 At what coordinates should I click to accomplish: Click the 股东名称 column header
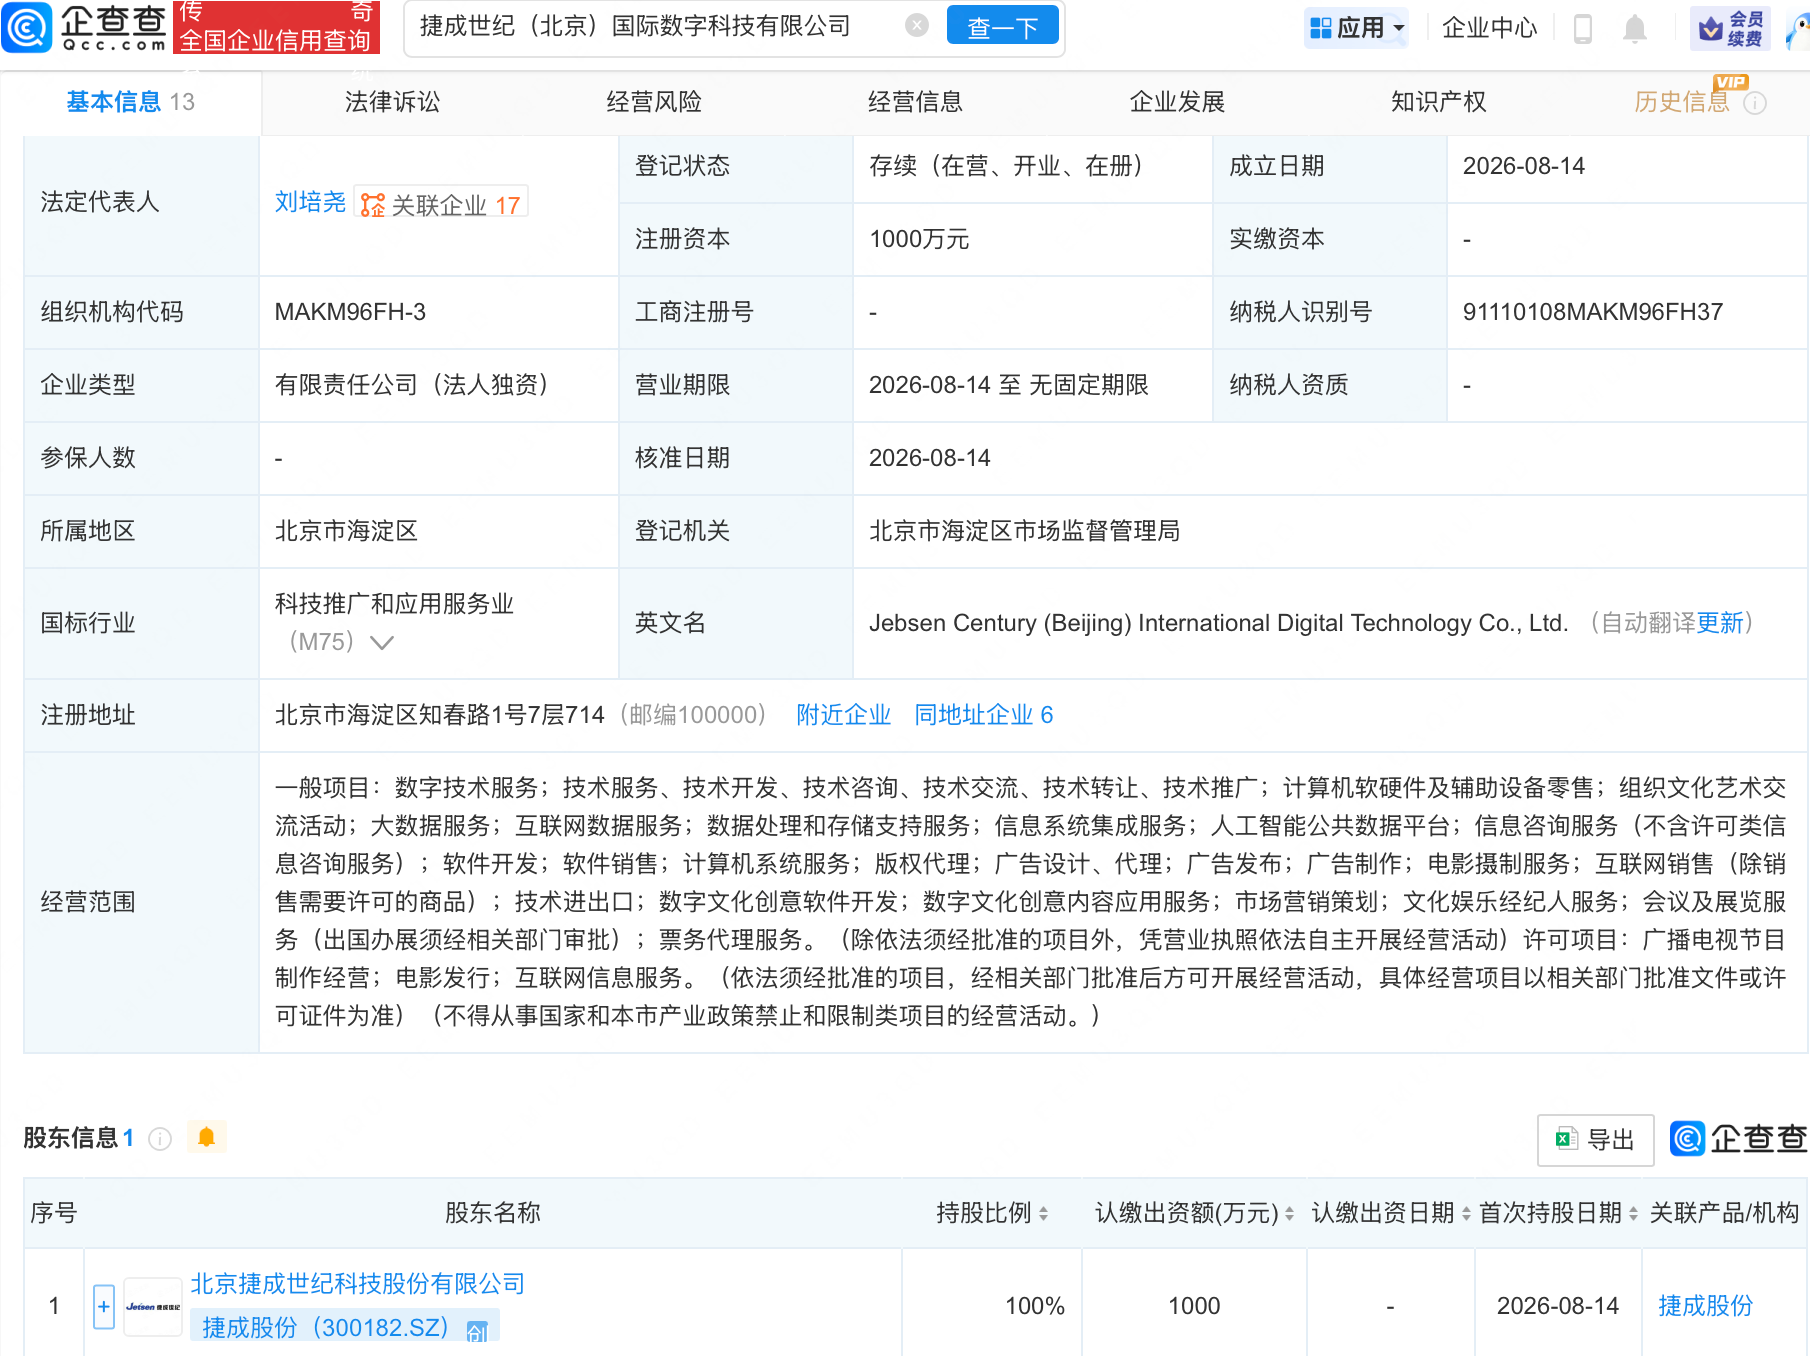pos(493,1213)
